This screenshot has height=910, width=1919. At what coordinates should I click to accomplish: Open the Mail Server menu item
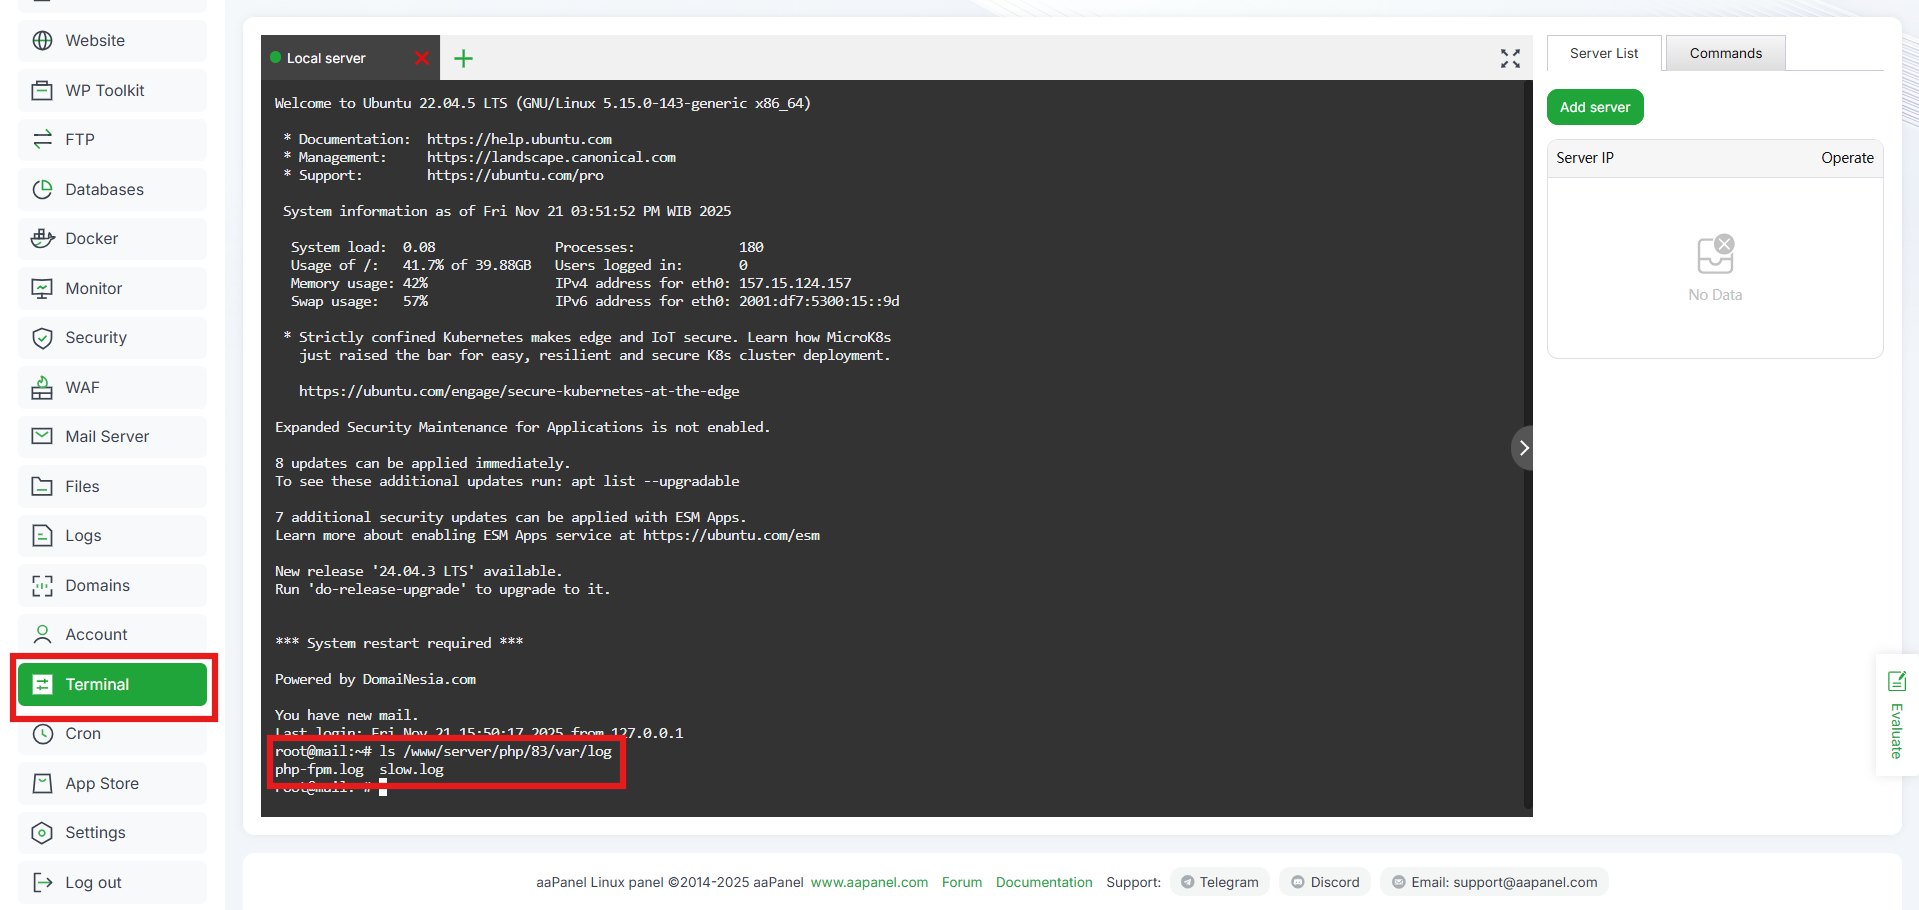tap(112, 436)
